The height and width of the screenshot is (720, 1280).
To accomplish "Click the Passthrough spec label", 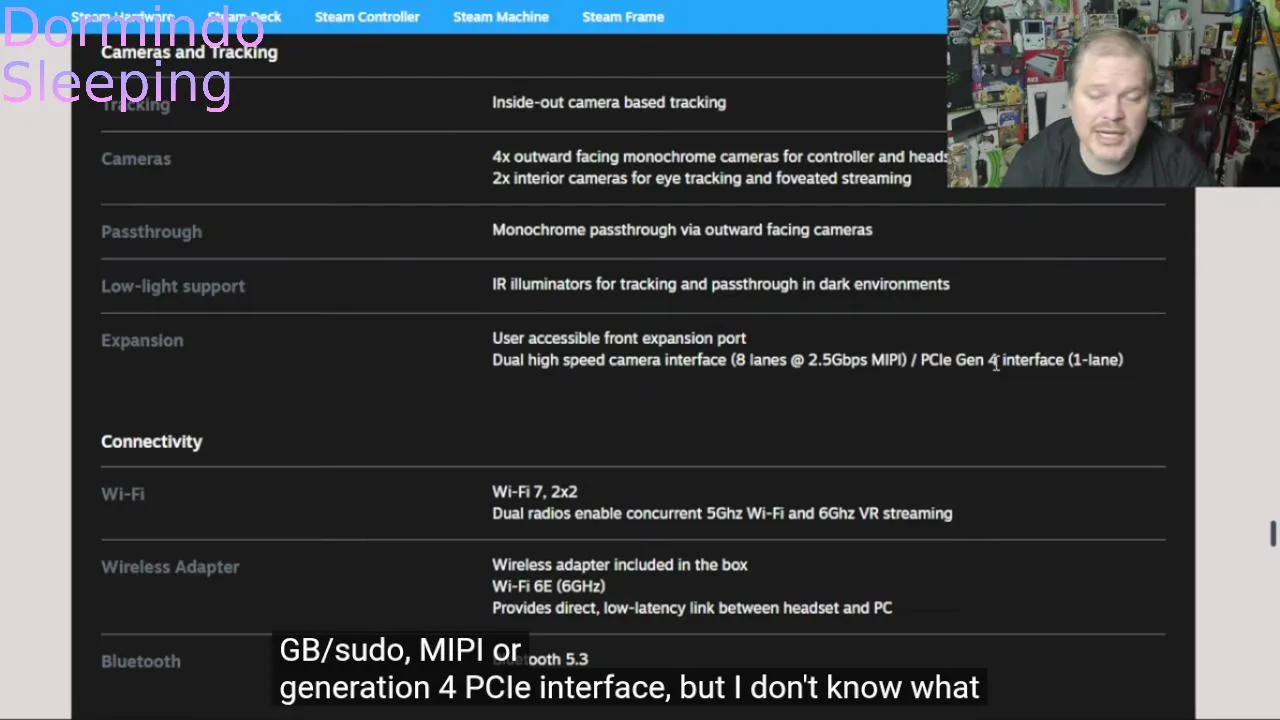I will coord(151,232).
